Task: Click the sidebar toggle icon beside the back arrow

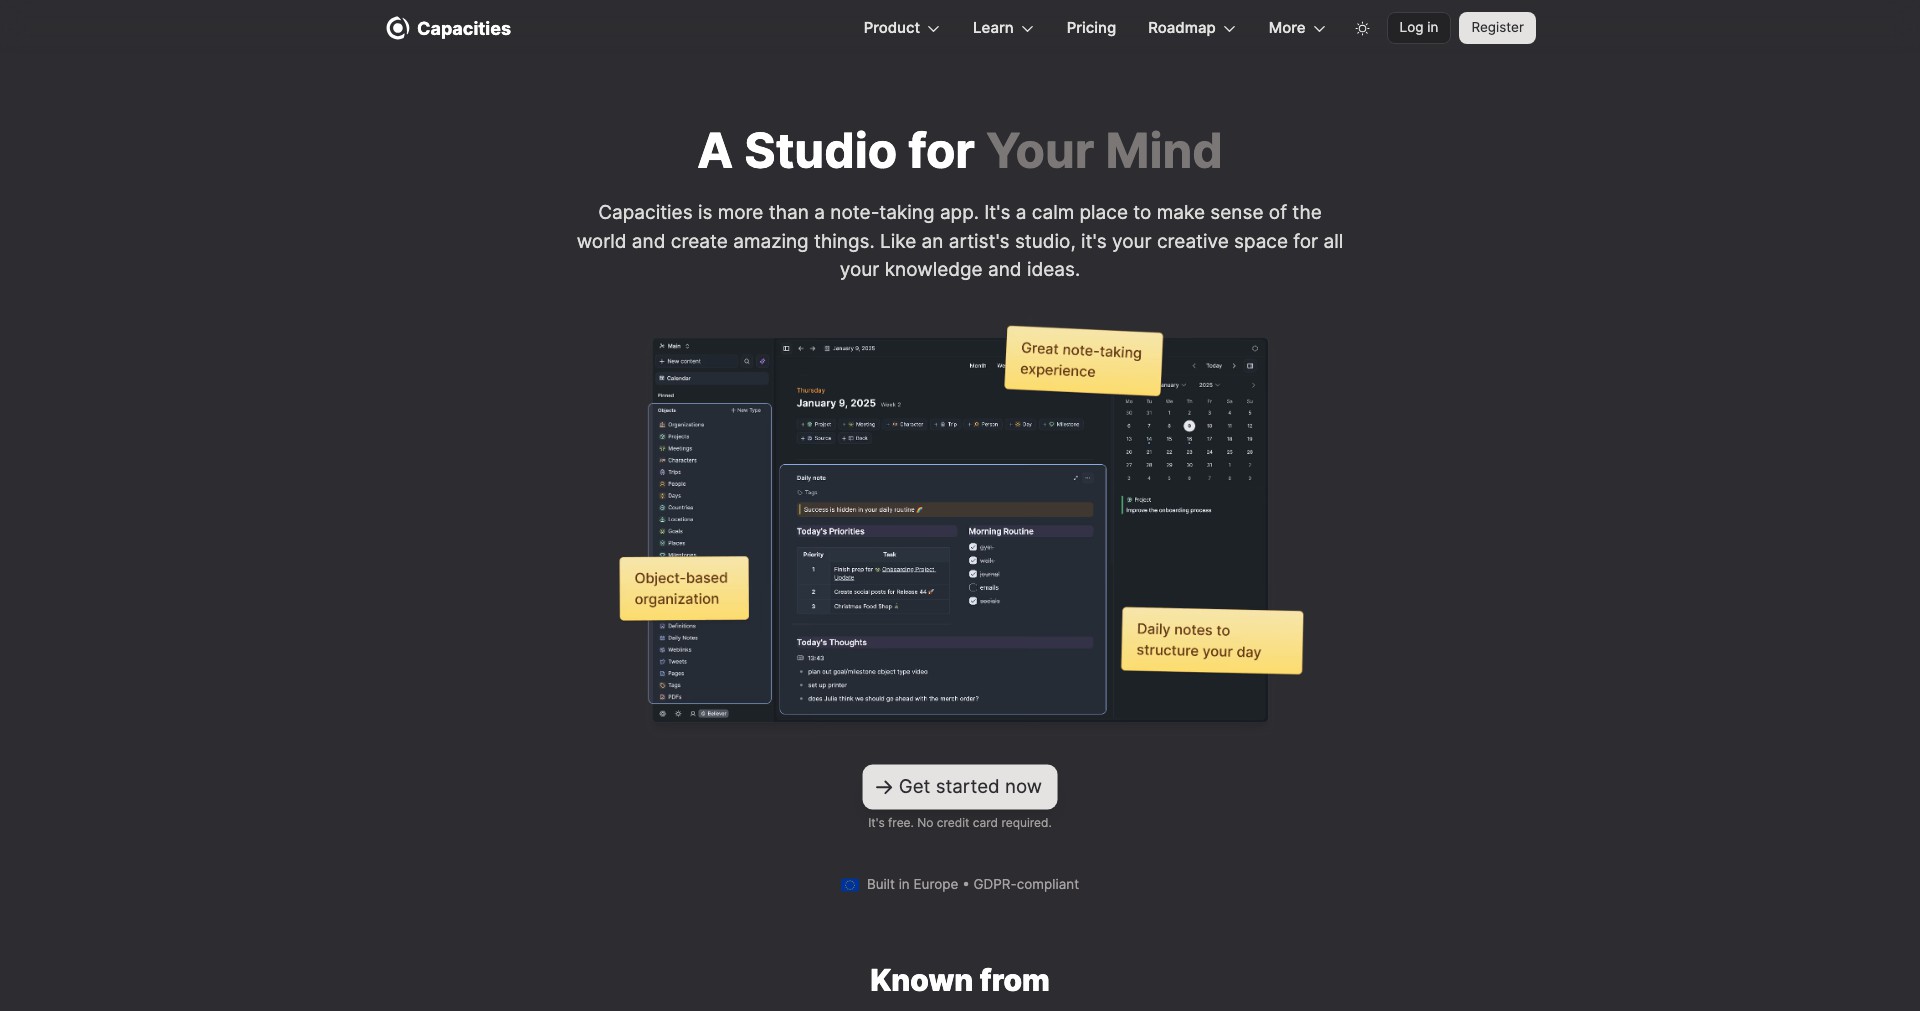Action: click(786, 348)
